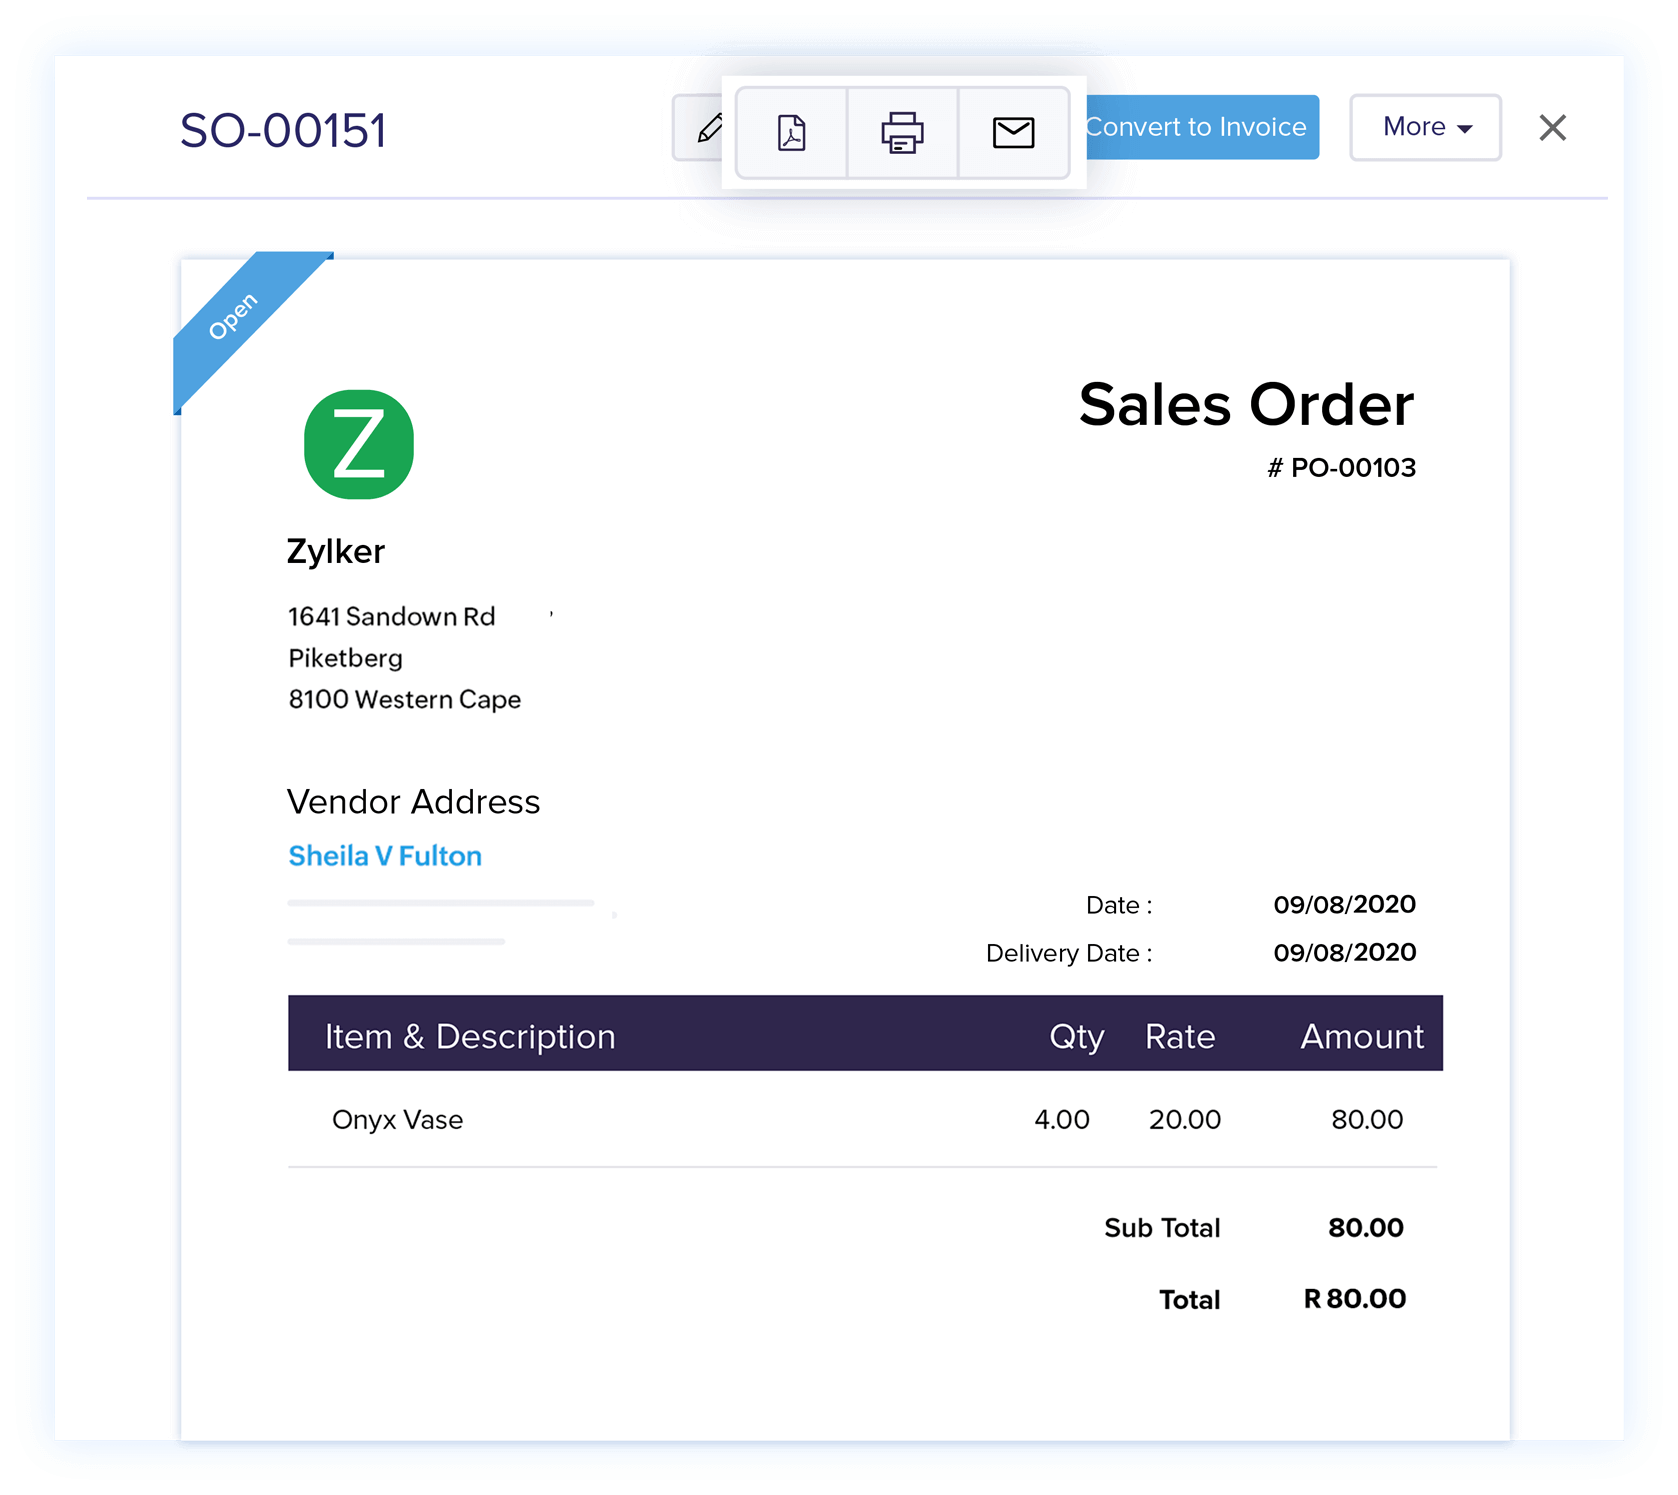Click the green Zylker logo
1678x1495 pixels.
click(x=359, y=445)
